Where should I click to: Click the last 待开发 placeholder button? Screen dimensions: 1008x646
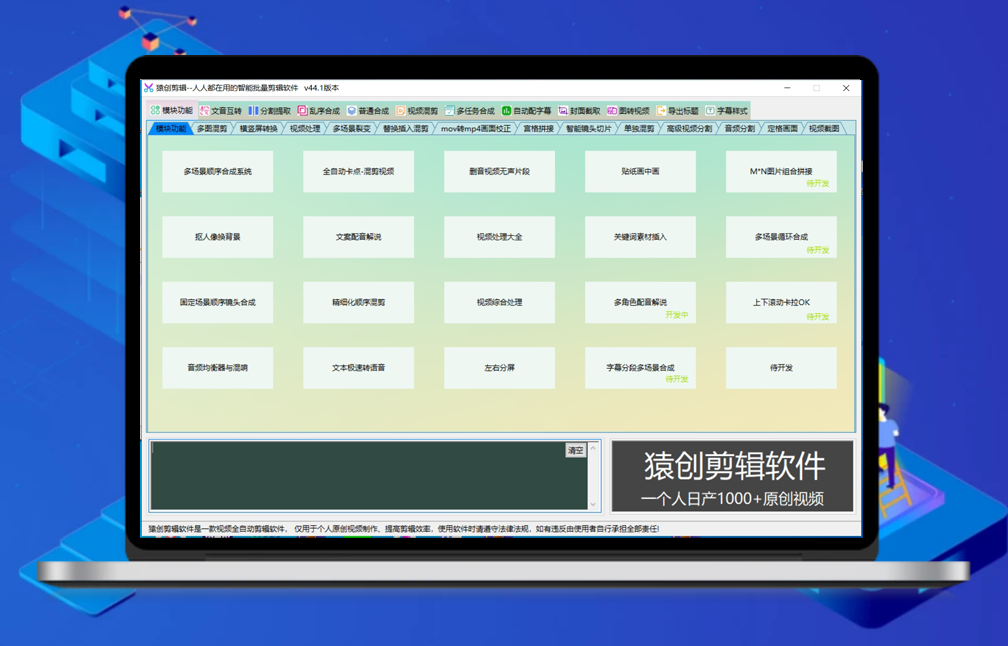[781, 368]
